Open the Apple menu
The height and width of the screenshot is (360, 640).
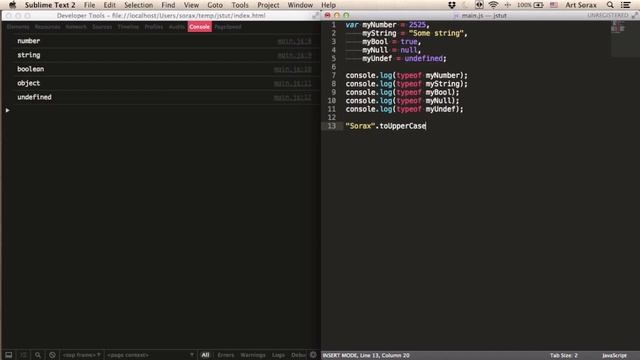(x=12, y=5)
